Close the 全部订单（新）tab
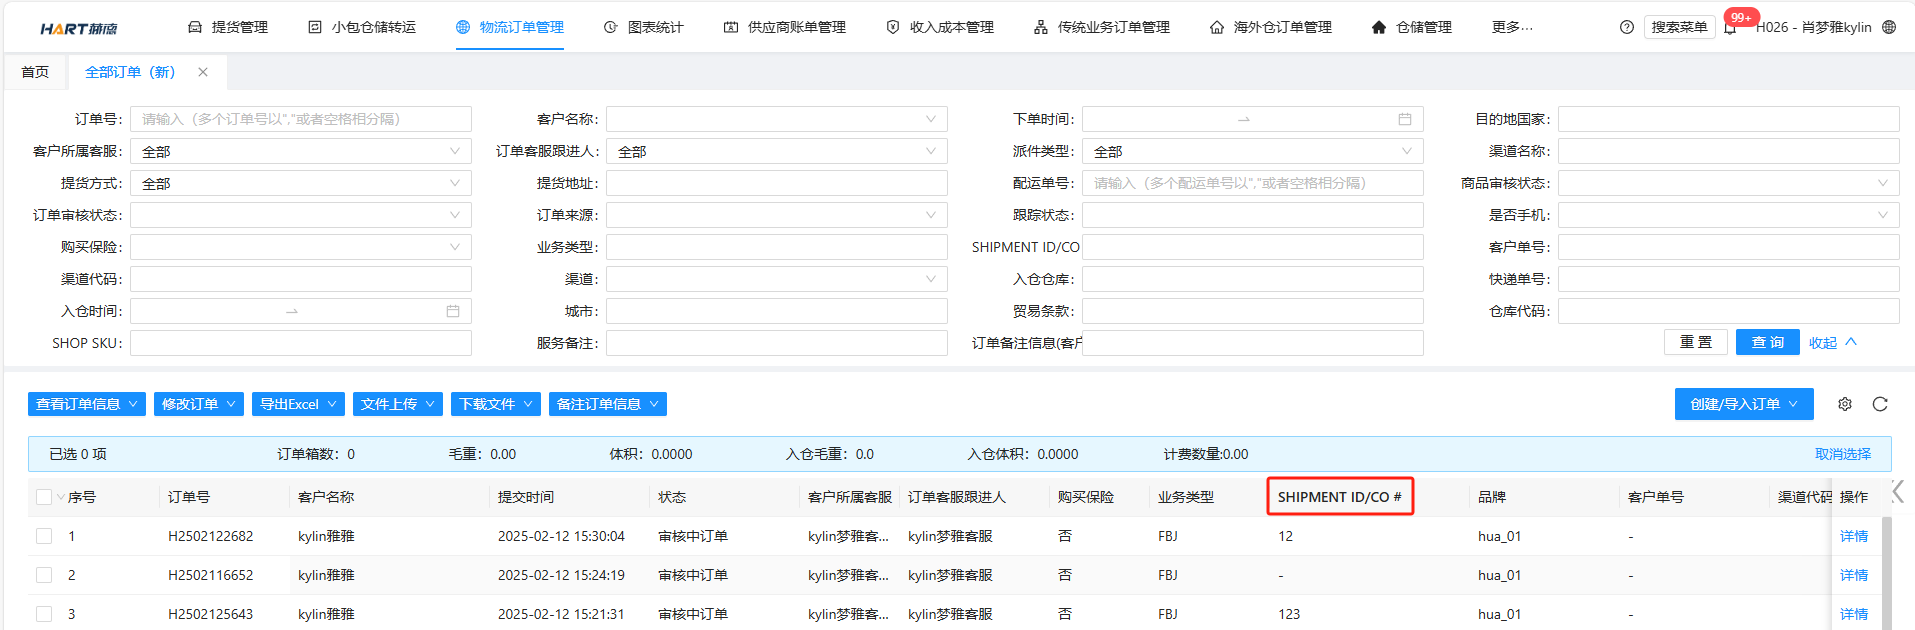Image resolution: width=1915 pixels, height=630 pixels. pyautogui.click(x=203, y=72)
